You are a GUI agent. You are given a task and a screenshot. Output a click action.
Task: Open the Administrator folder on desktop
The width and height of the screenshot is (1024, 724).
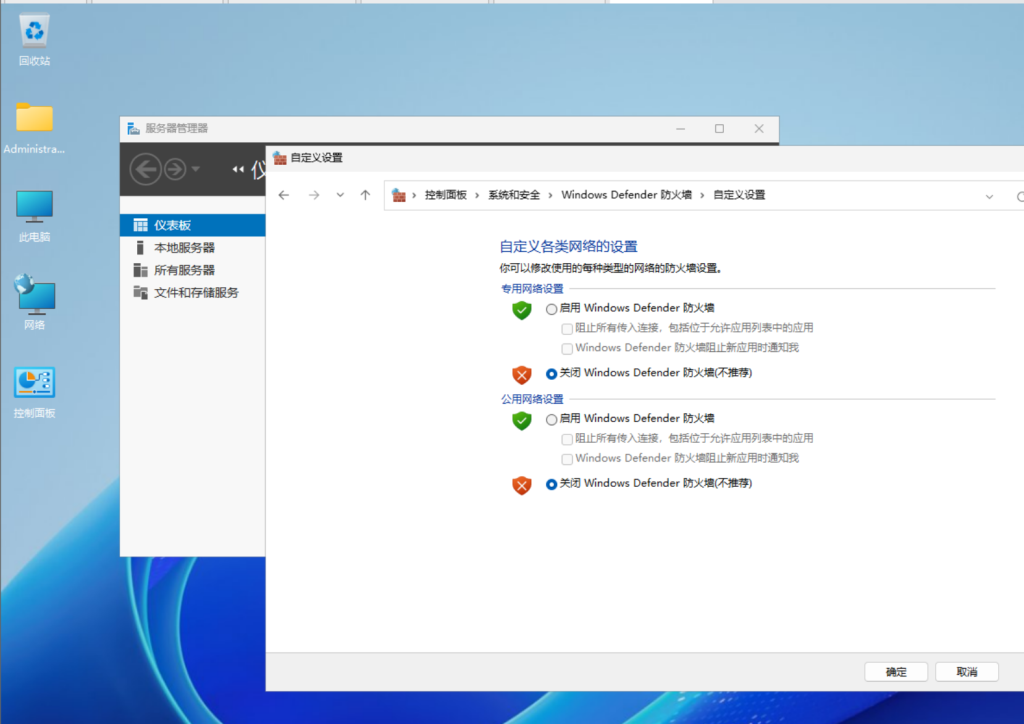tap(34, 128)
